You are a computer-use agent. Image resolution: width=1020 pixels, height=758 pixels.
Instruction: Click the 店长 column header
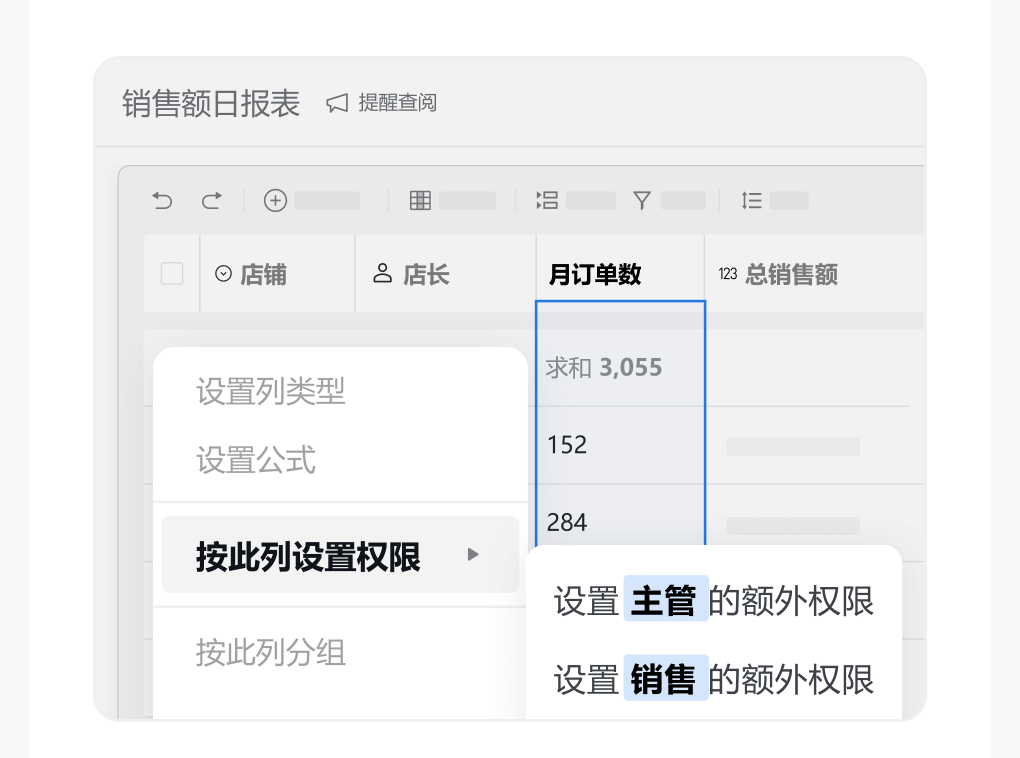click(446, 274)
